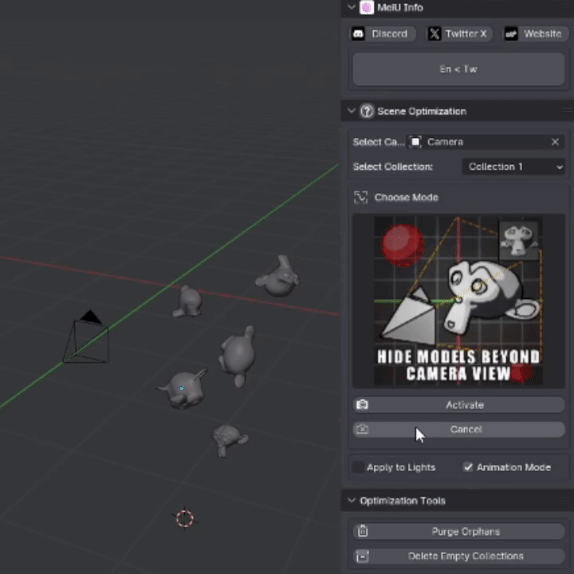The width and height of the screenshot is (574, 574).
Task: Click the trash icon on Purge Orphans
Action: point(362,531)
